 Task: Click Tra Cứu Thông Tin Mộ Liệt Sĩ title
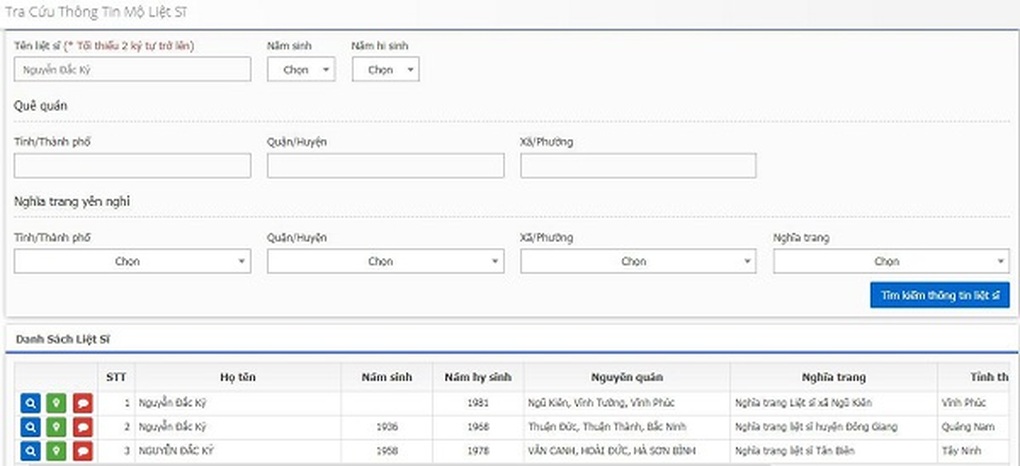(97, 12)
